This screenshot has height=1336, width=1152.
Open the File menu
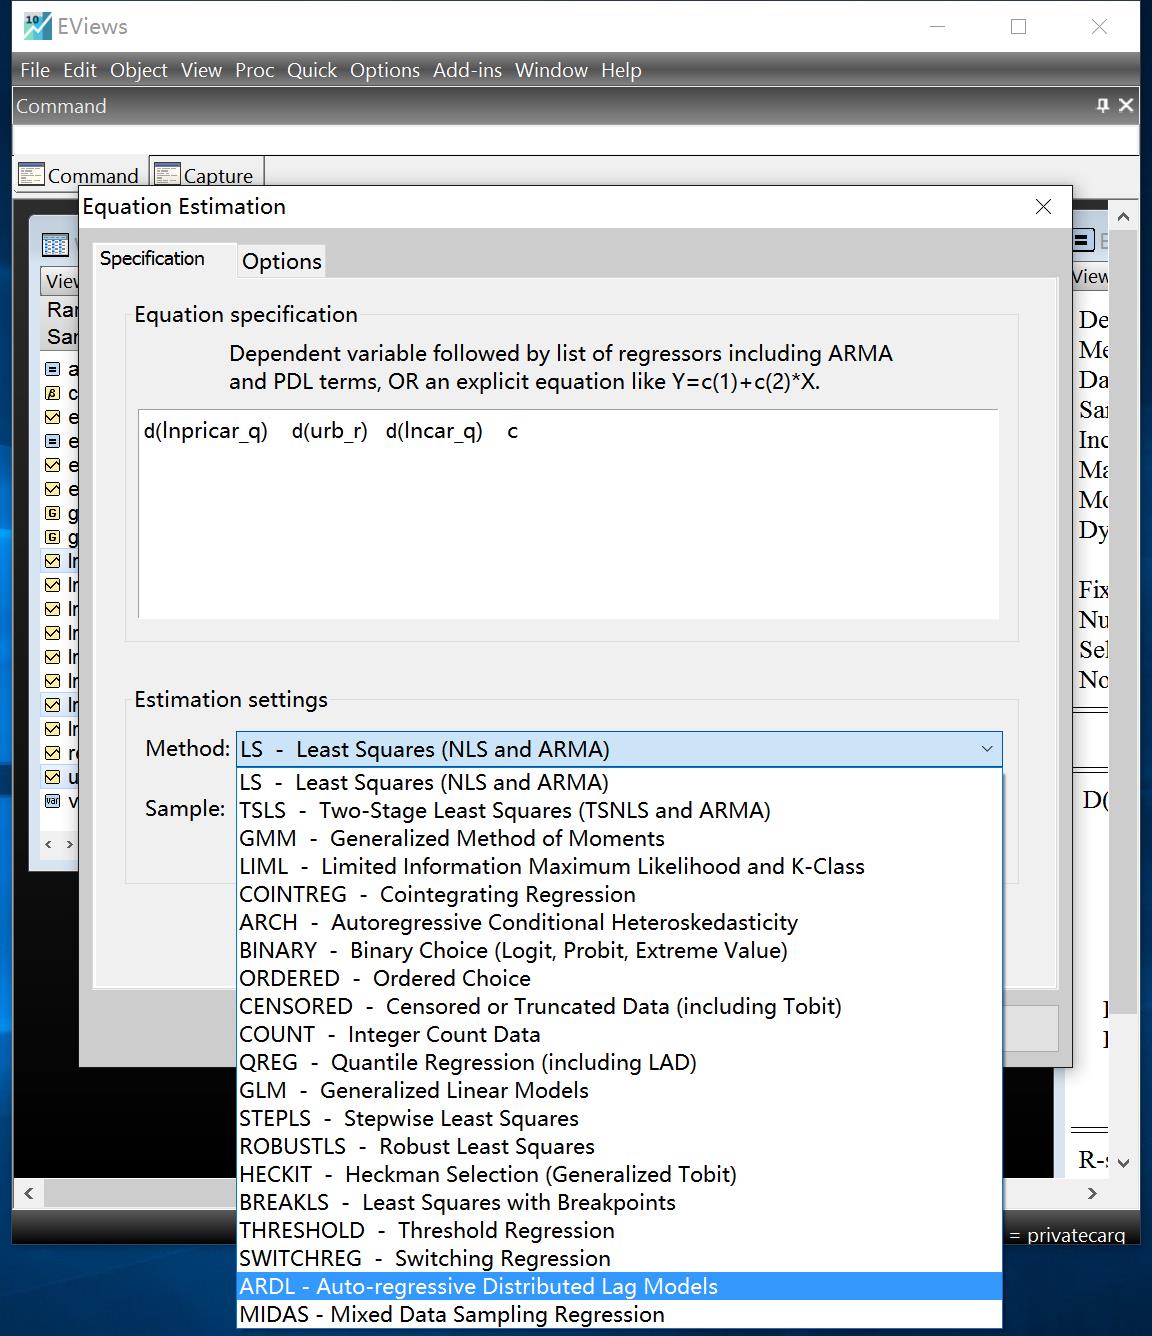pyautogui.click(x=35, y=70)
